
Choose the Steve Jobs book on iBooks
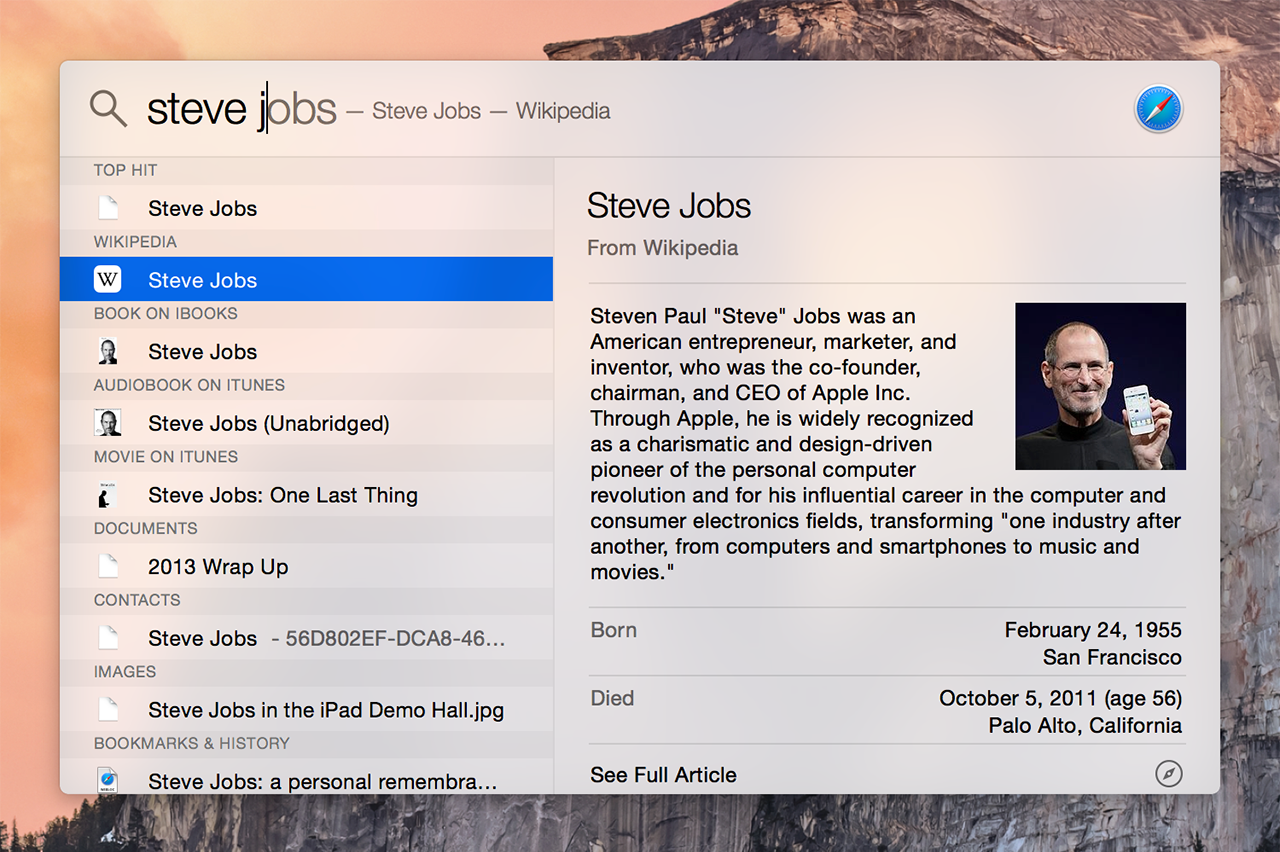click(x=306, y=351)
